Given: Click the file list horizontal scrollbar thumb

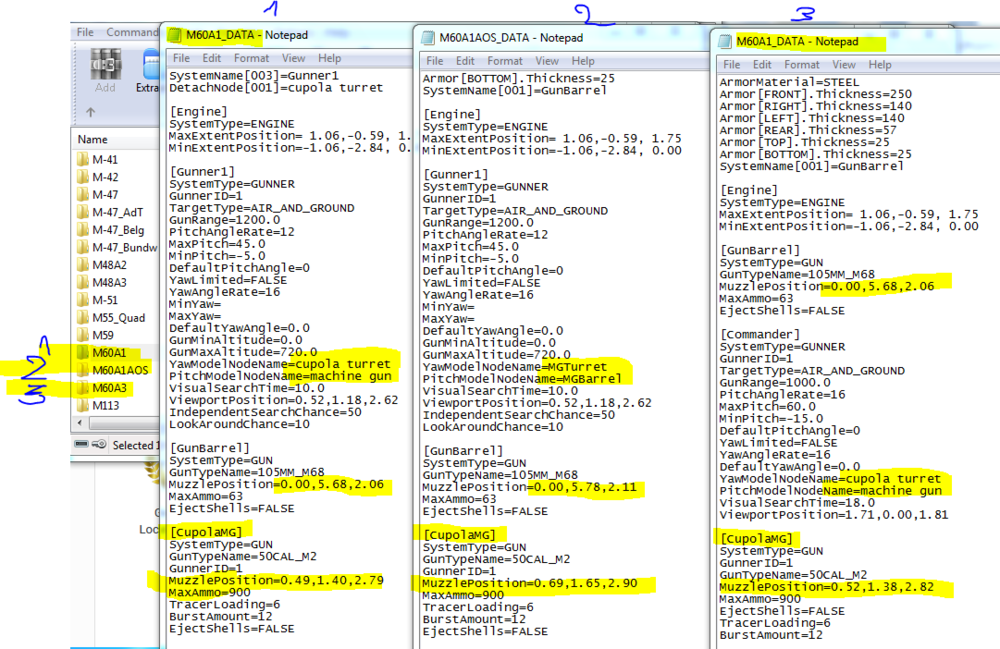Looking at the screenshot, I should click(124, 423).
